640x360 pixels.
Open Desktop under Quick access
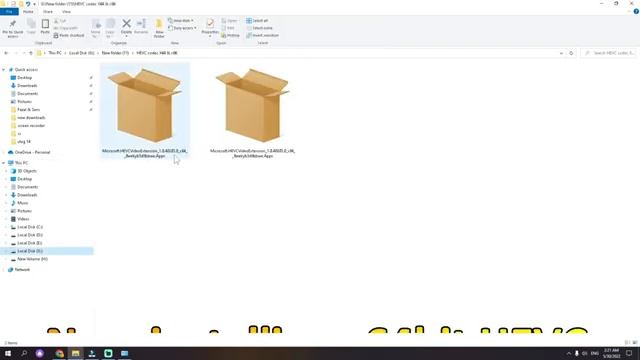[24, 78]
